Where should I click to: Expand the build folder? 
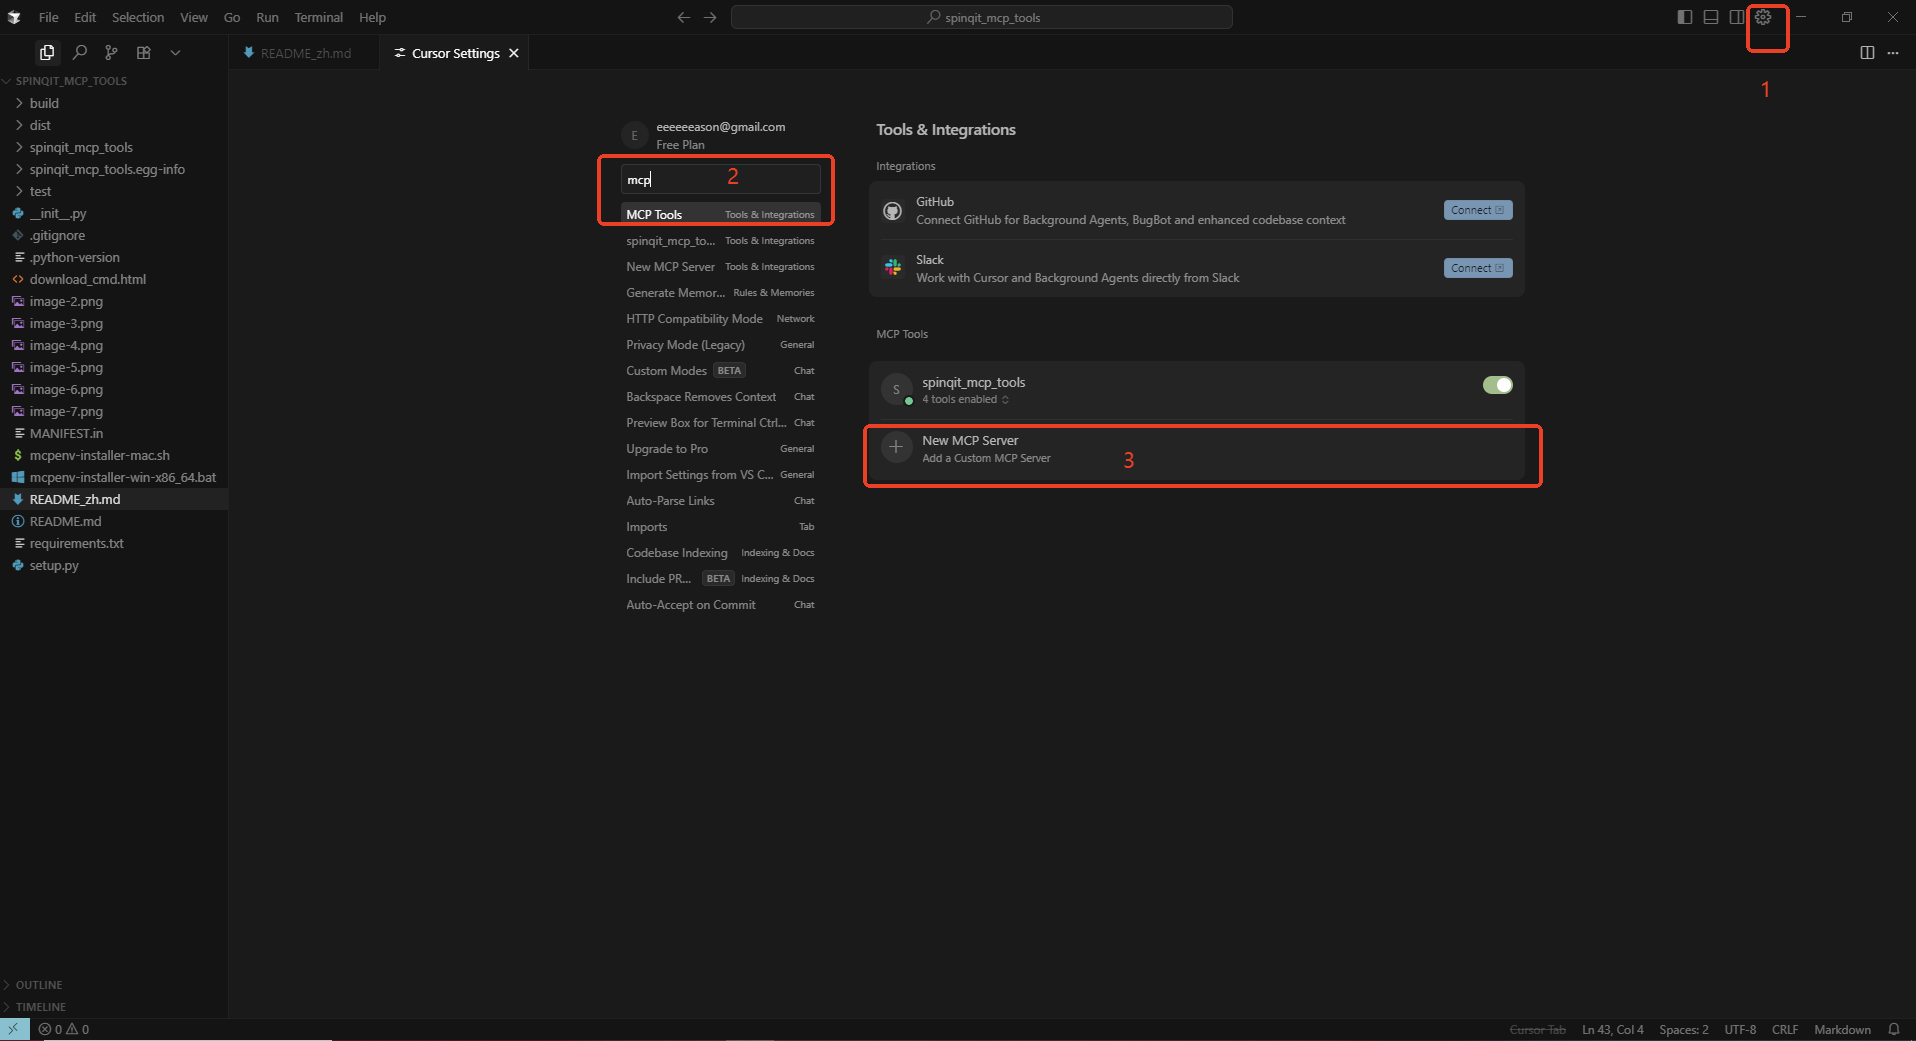click(45, 103)
